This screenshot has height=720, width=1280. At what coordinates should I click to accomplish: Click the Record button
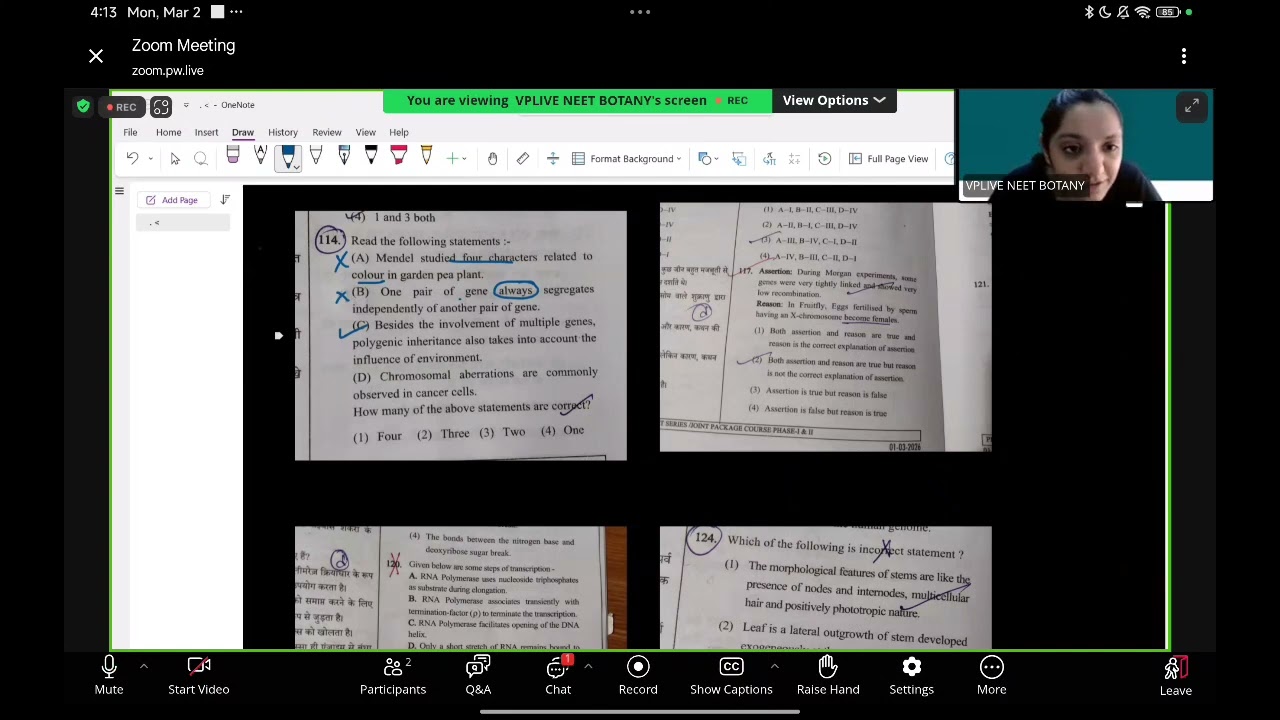(x=638, y=675)
